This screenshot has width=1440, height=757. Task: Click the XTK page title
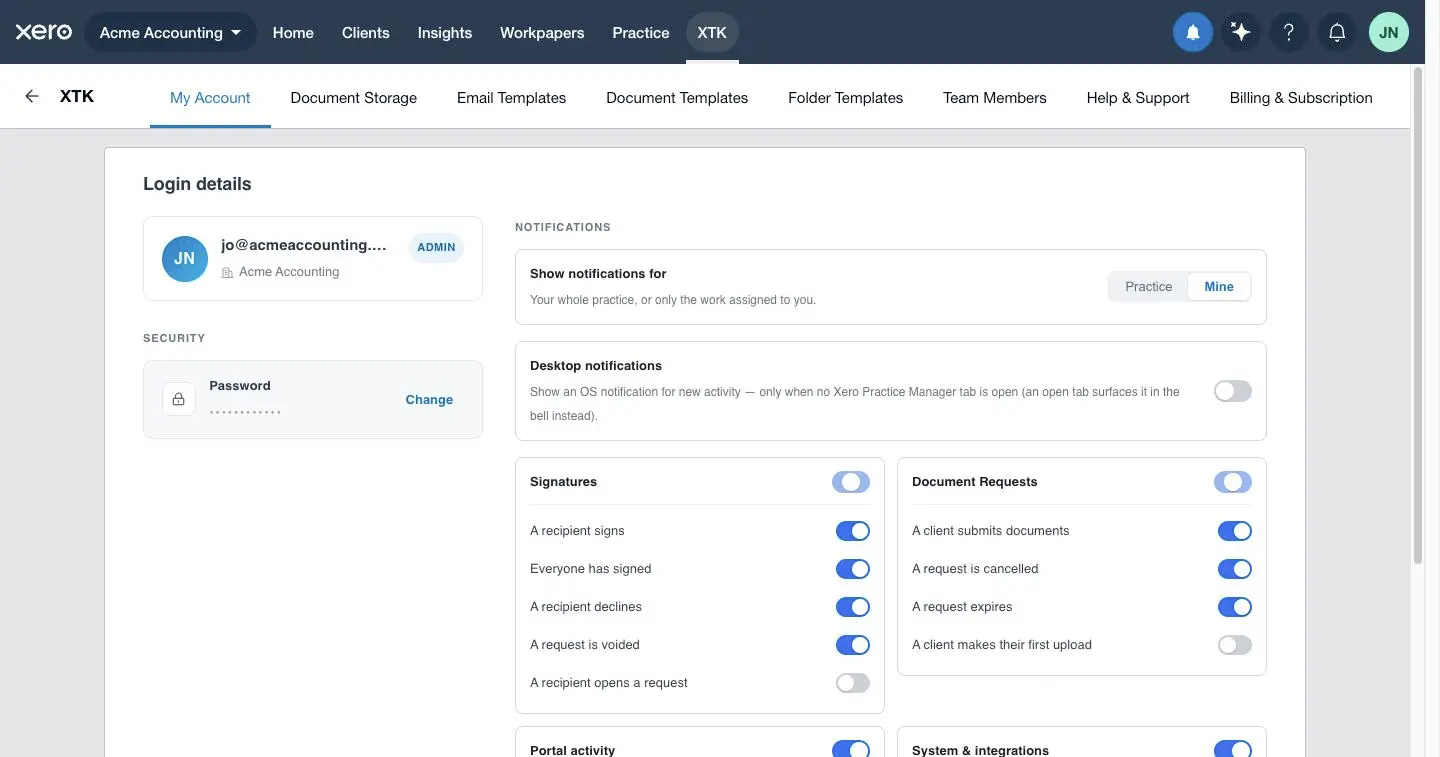pos(77,96)
